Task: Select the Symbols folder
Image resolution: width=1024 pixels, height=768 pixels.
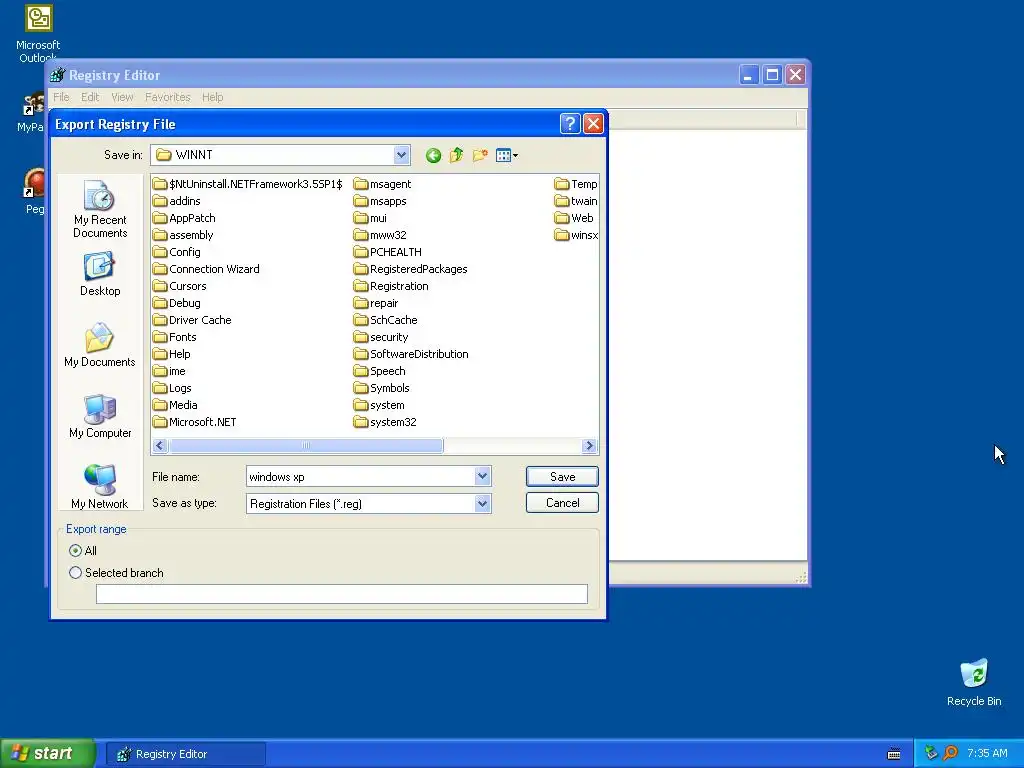Action: [x=381, y=388]
